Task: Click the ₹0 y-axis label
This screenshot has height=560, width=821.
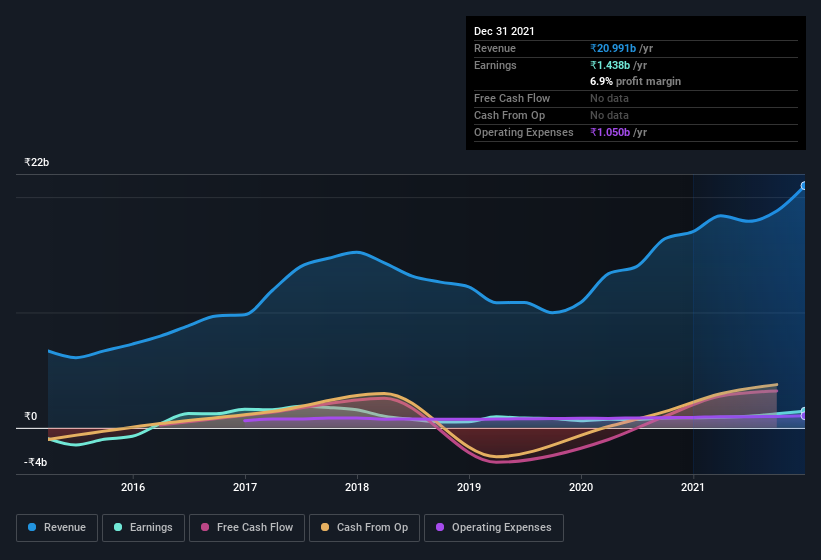Action: 31,417
